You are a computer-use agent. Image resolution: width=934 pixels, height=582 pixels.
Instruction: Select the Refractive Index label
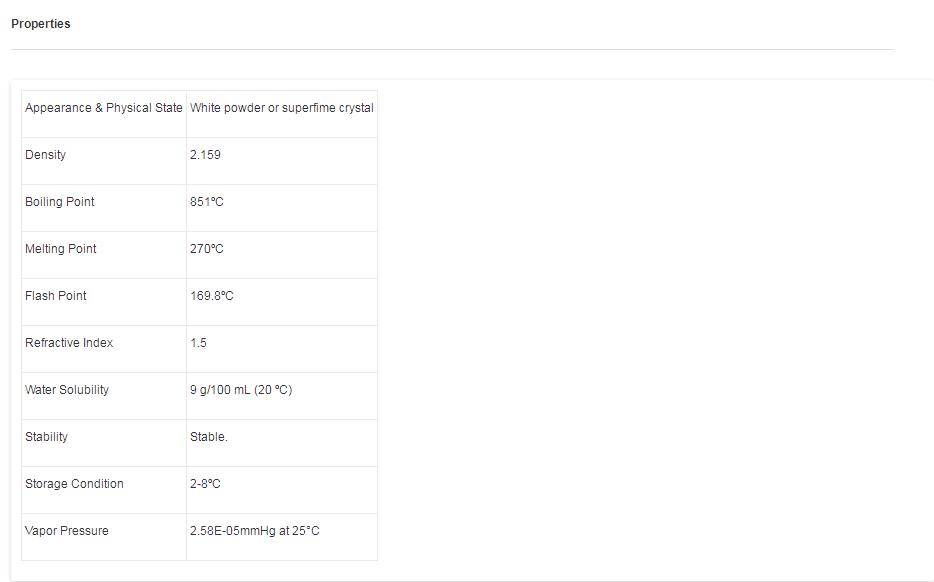(x=69, y=343)
